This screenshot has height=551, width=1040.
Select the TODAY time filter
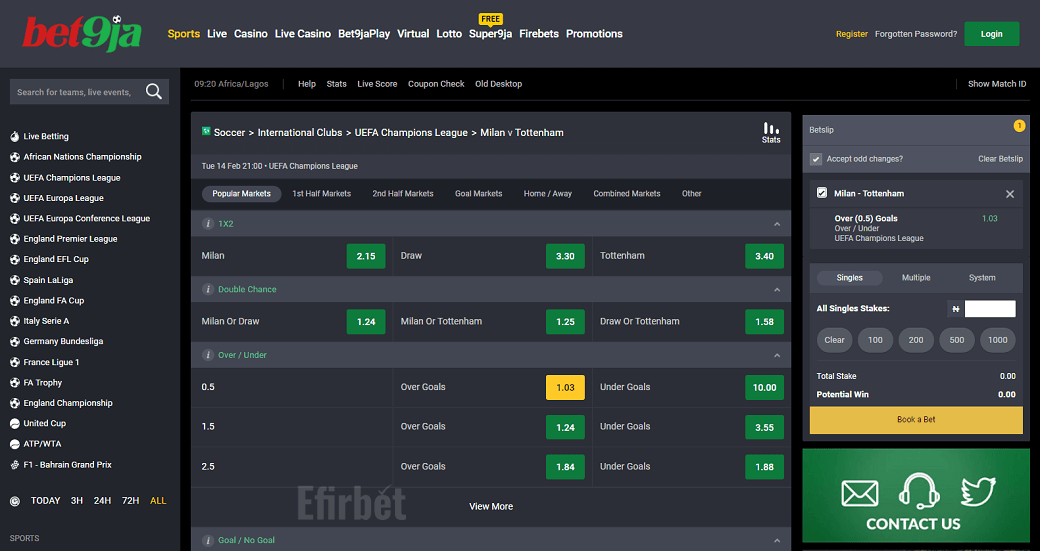point(45,501)
